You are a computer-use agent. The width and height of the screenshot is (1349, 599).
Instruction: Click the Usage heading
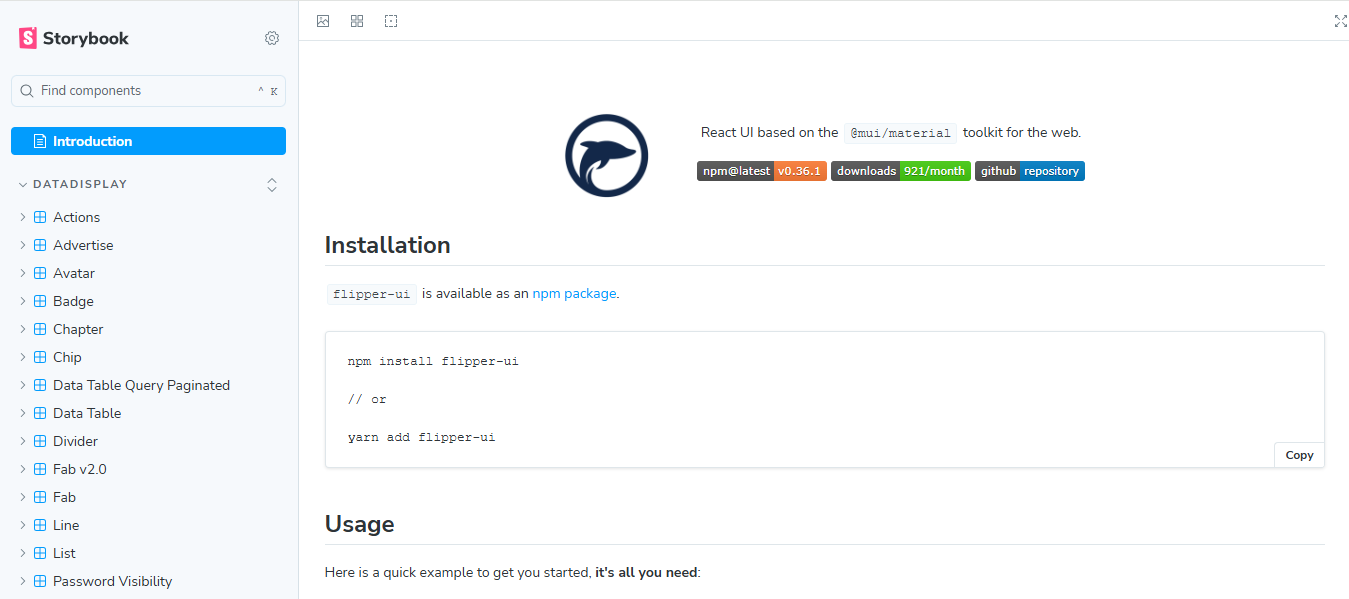coord(360,524)
